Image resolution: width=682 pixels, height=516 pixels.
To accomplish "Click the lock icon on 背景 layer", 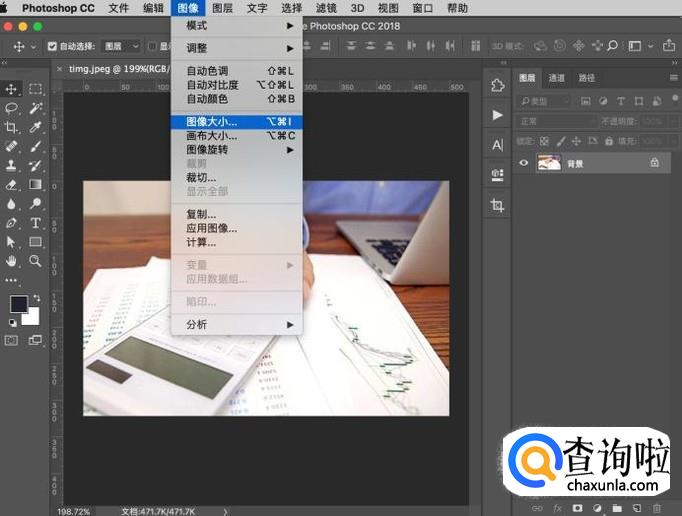I will tap(654, 162).
